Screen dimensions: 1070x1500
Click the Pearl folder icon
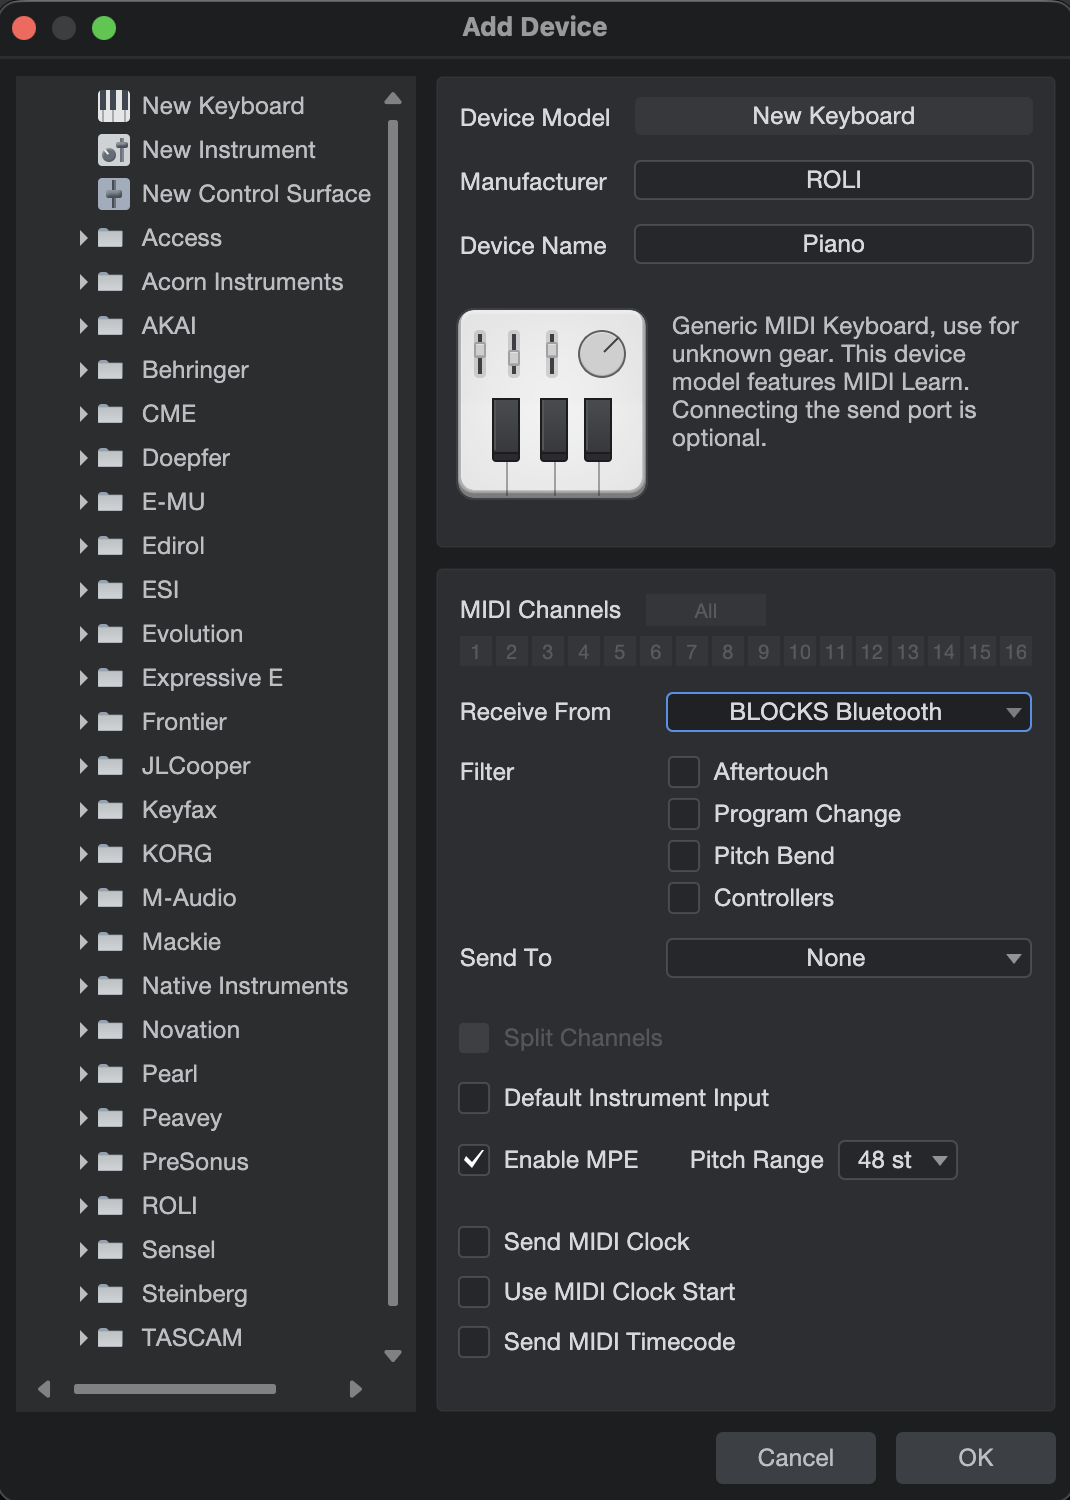pos(110,1074)
